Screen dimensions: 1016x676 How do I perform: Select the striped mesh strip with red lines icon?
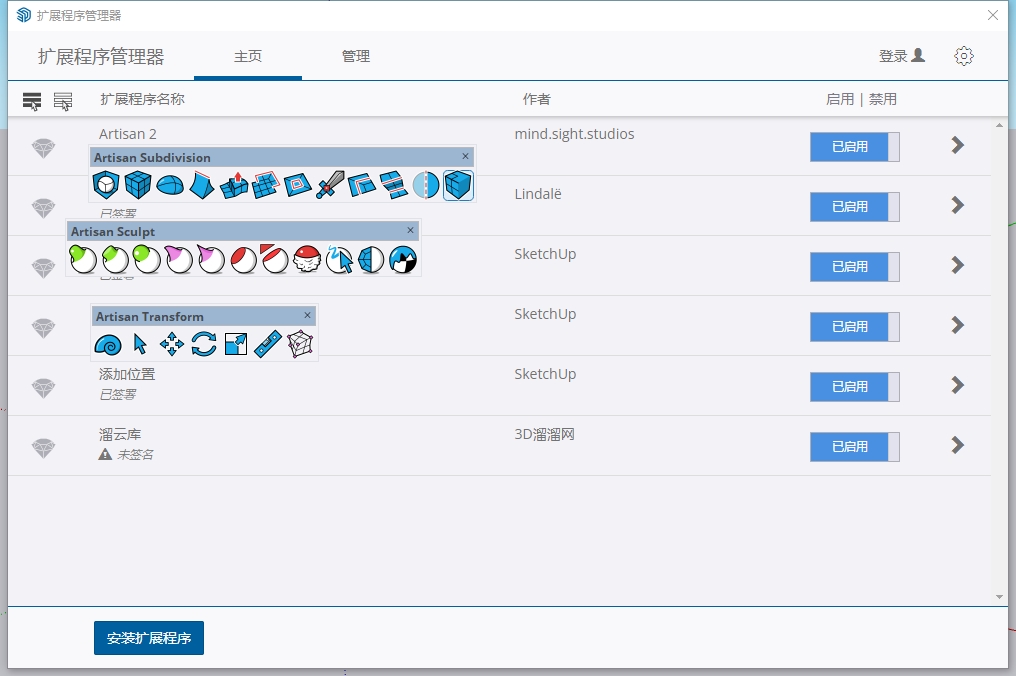(393, 185)
